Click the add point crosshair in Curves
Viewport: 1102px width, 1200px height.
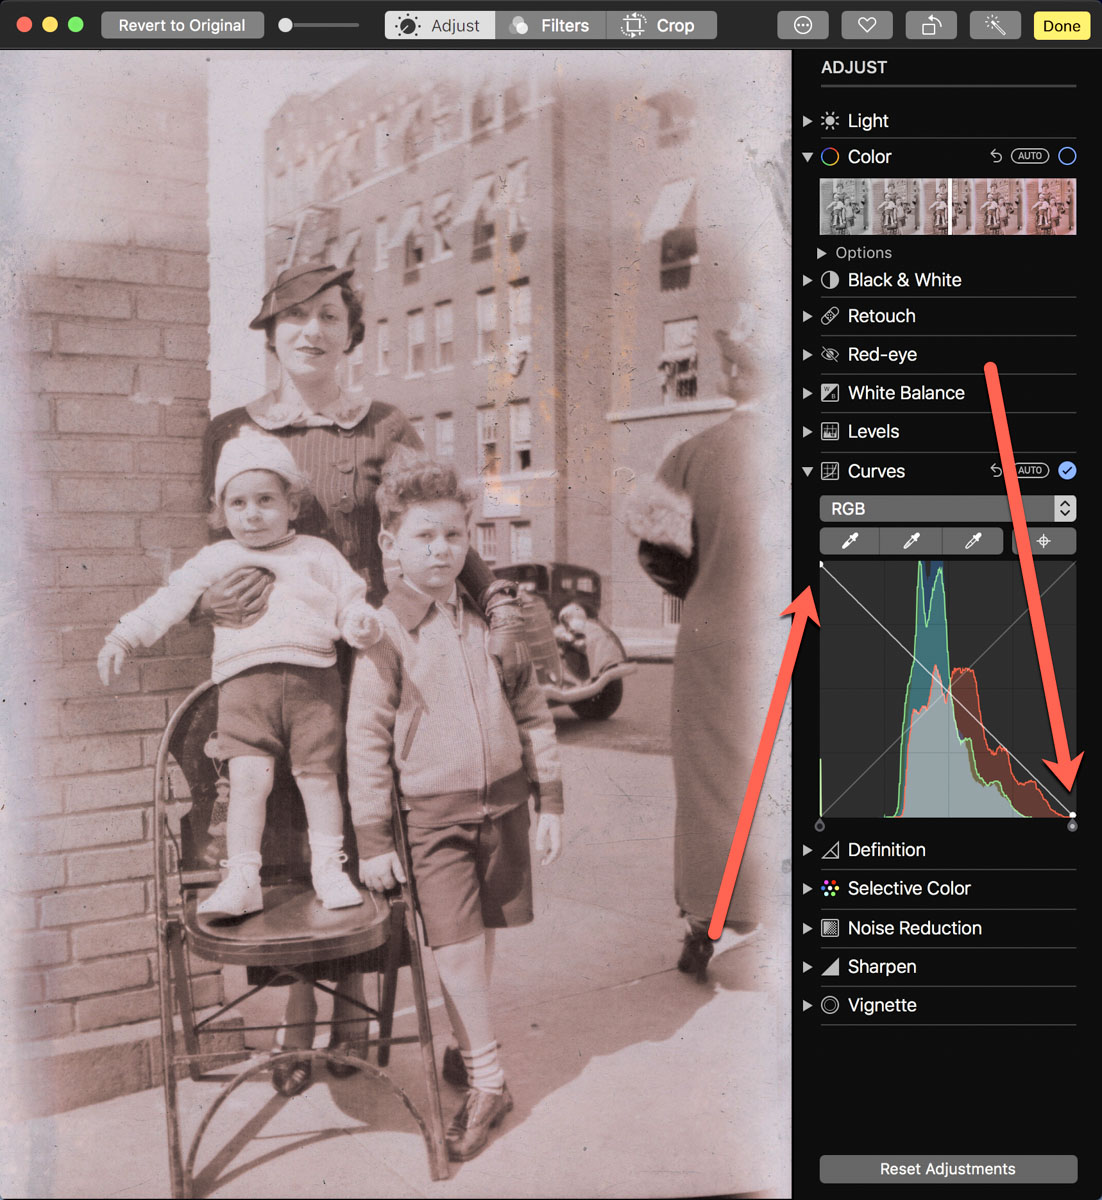(1044, 541)
